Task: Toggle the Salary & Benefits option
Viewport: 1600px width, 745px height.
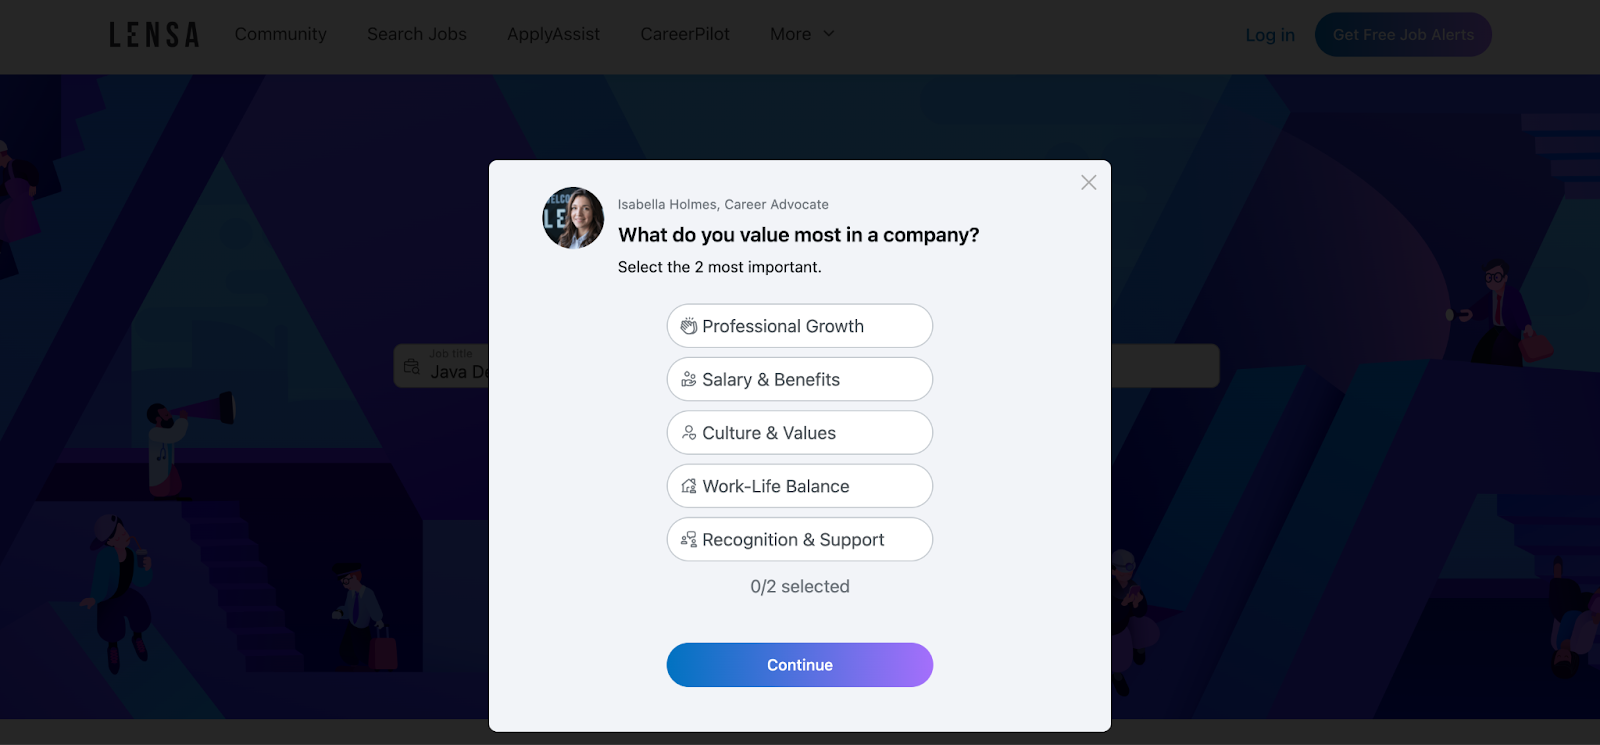Action: (799, 380)
